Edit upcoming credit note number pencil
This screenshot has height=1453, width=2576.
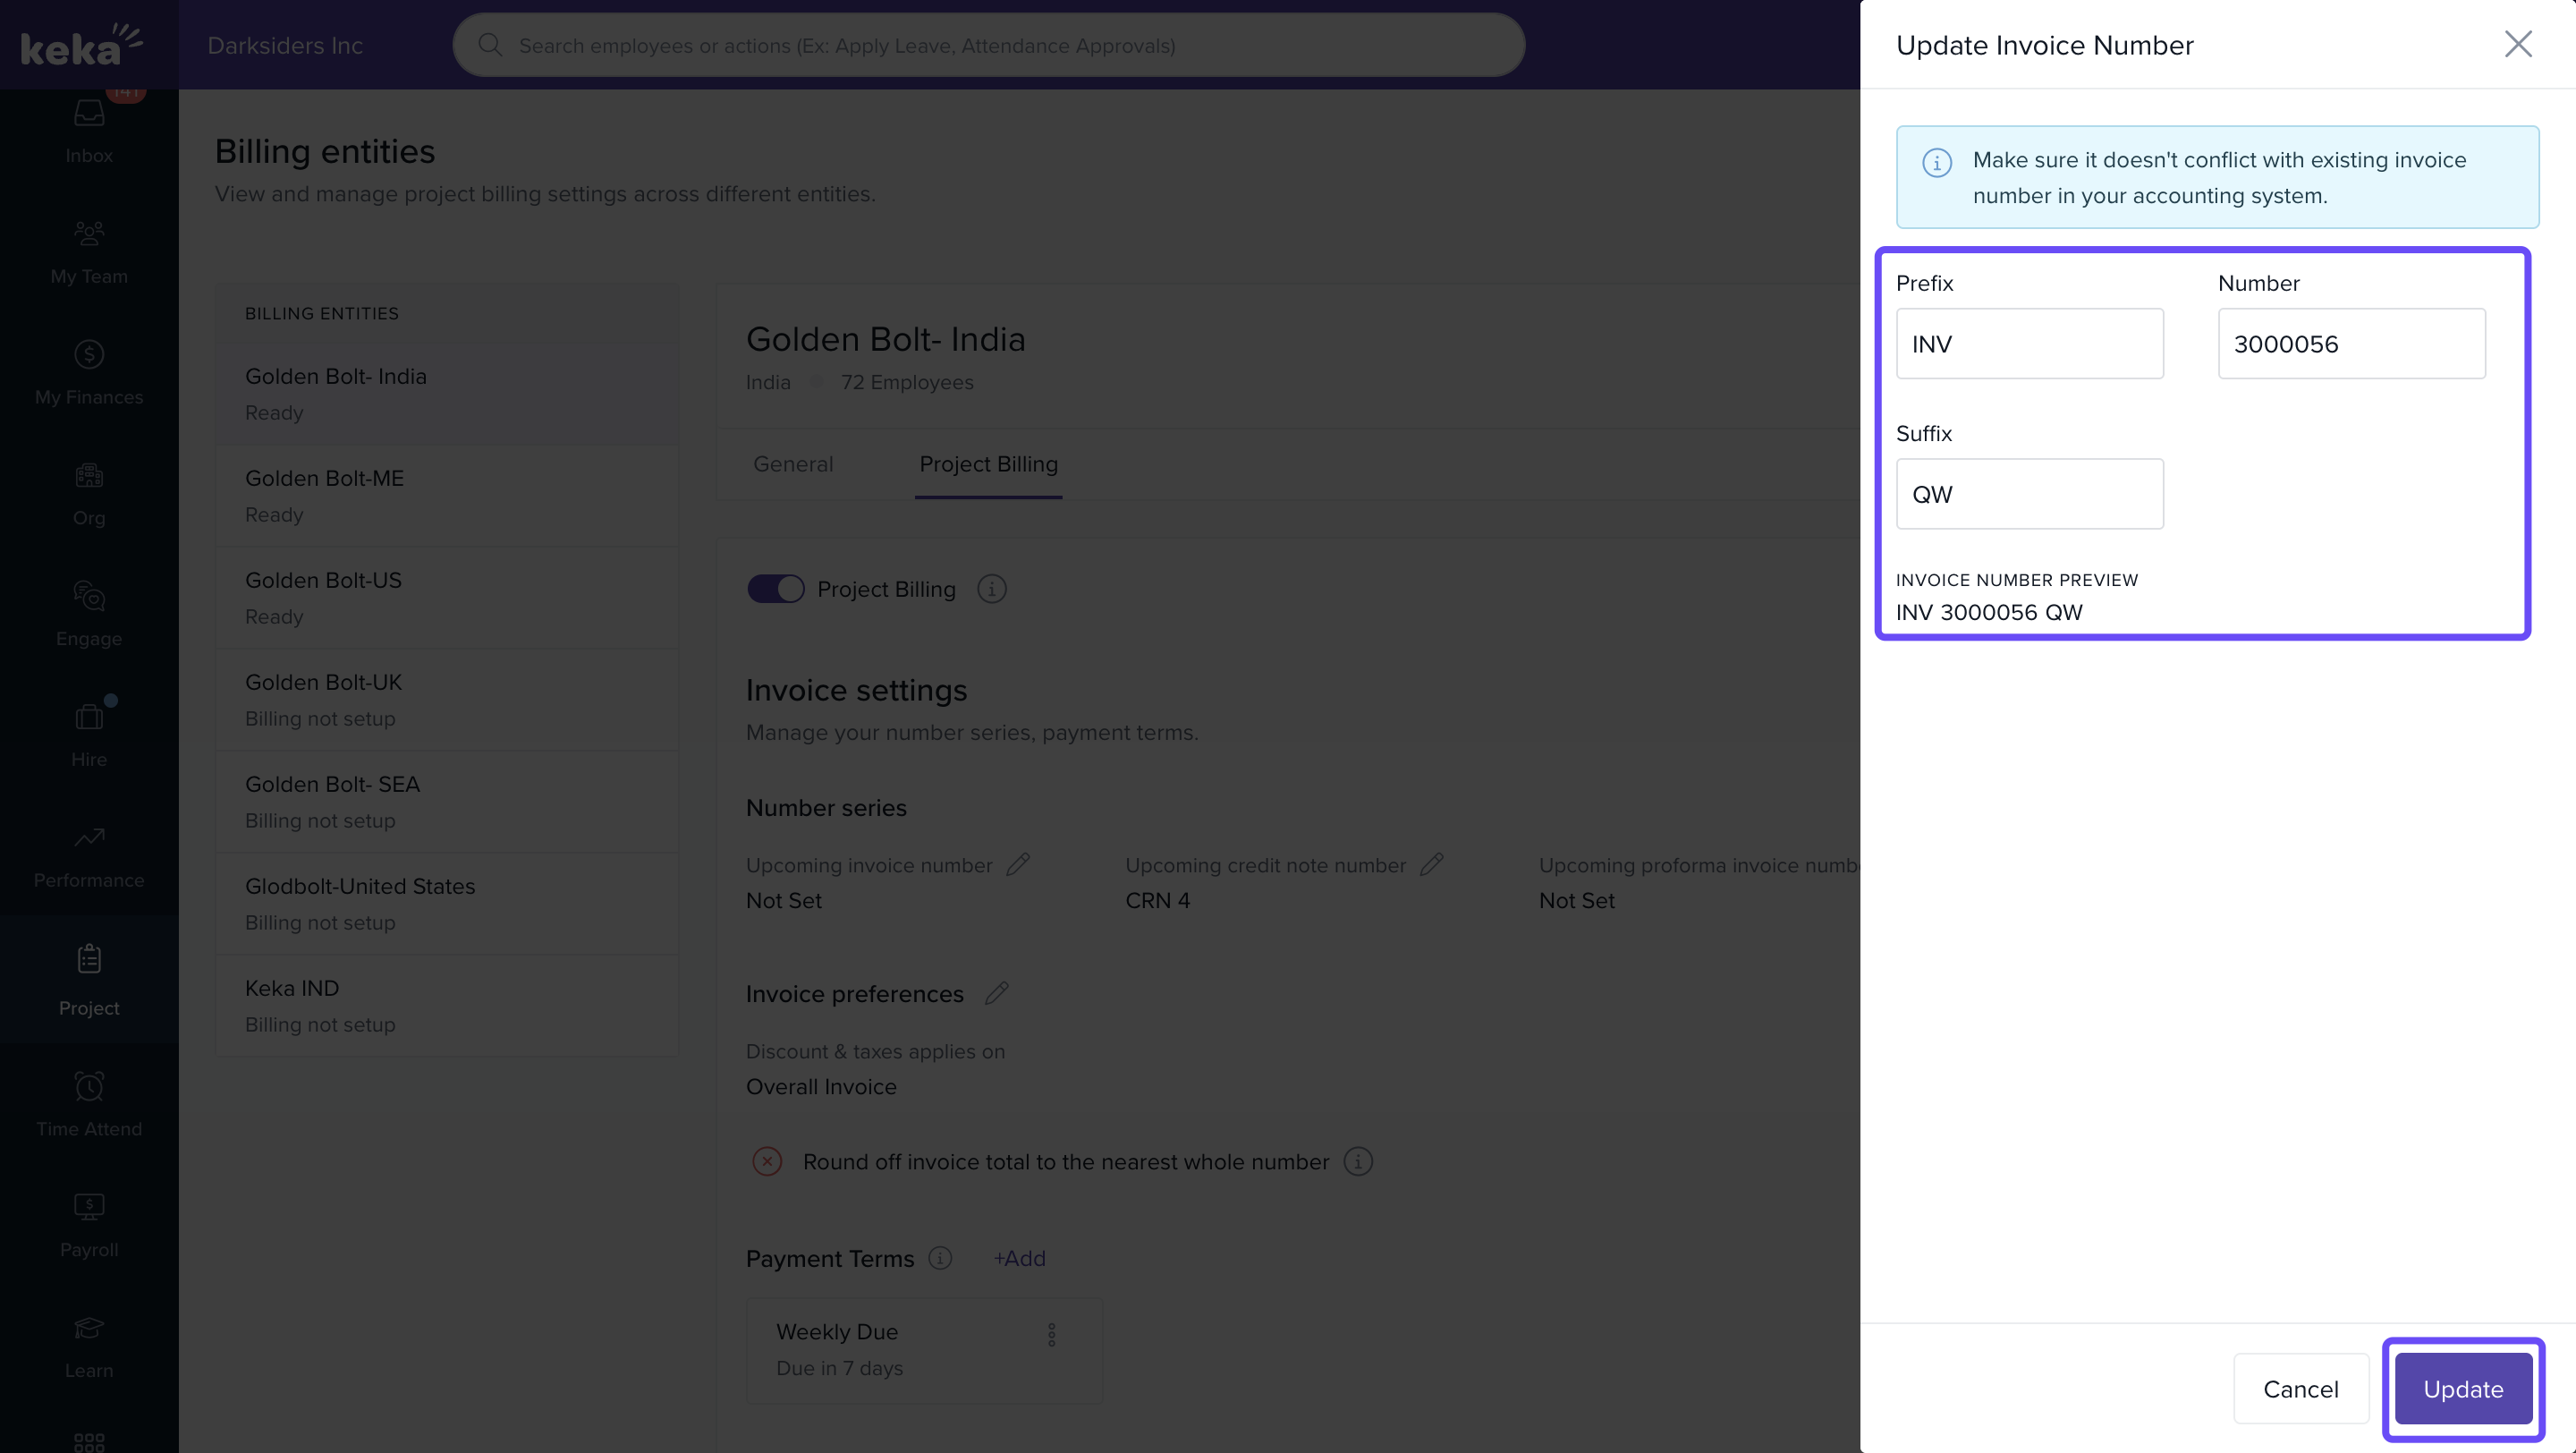coord(1431,864)
